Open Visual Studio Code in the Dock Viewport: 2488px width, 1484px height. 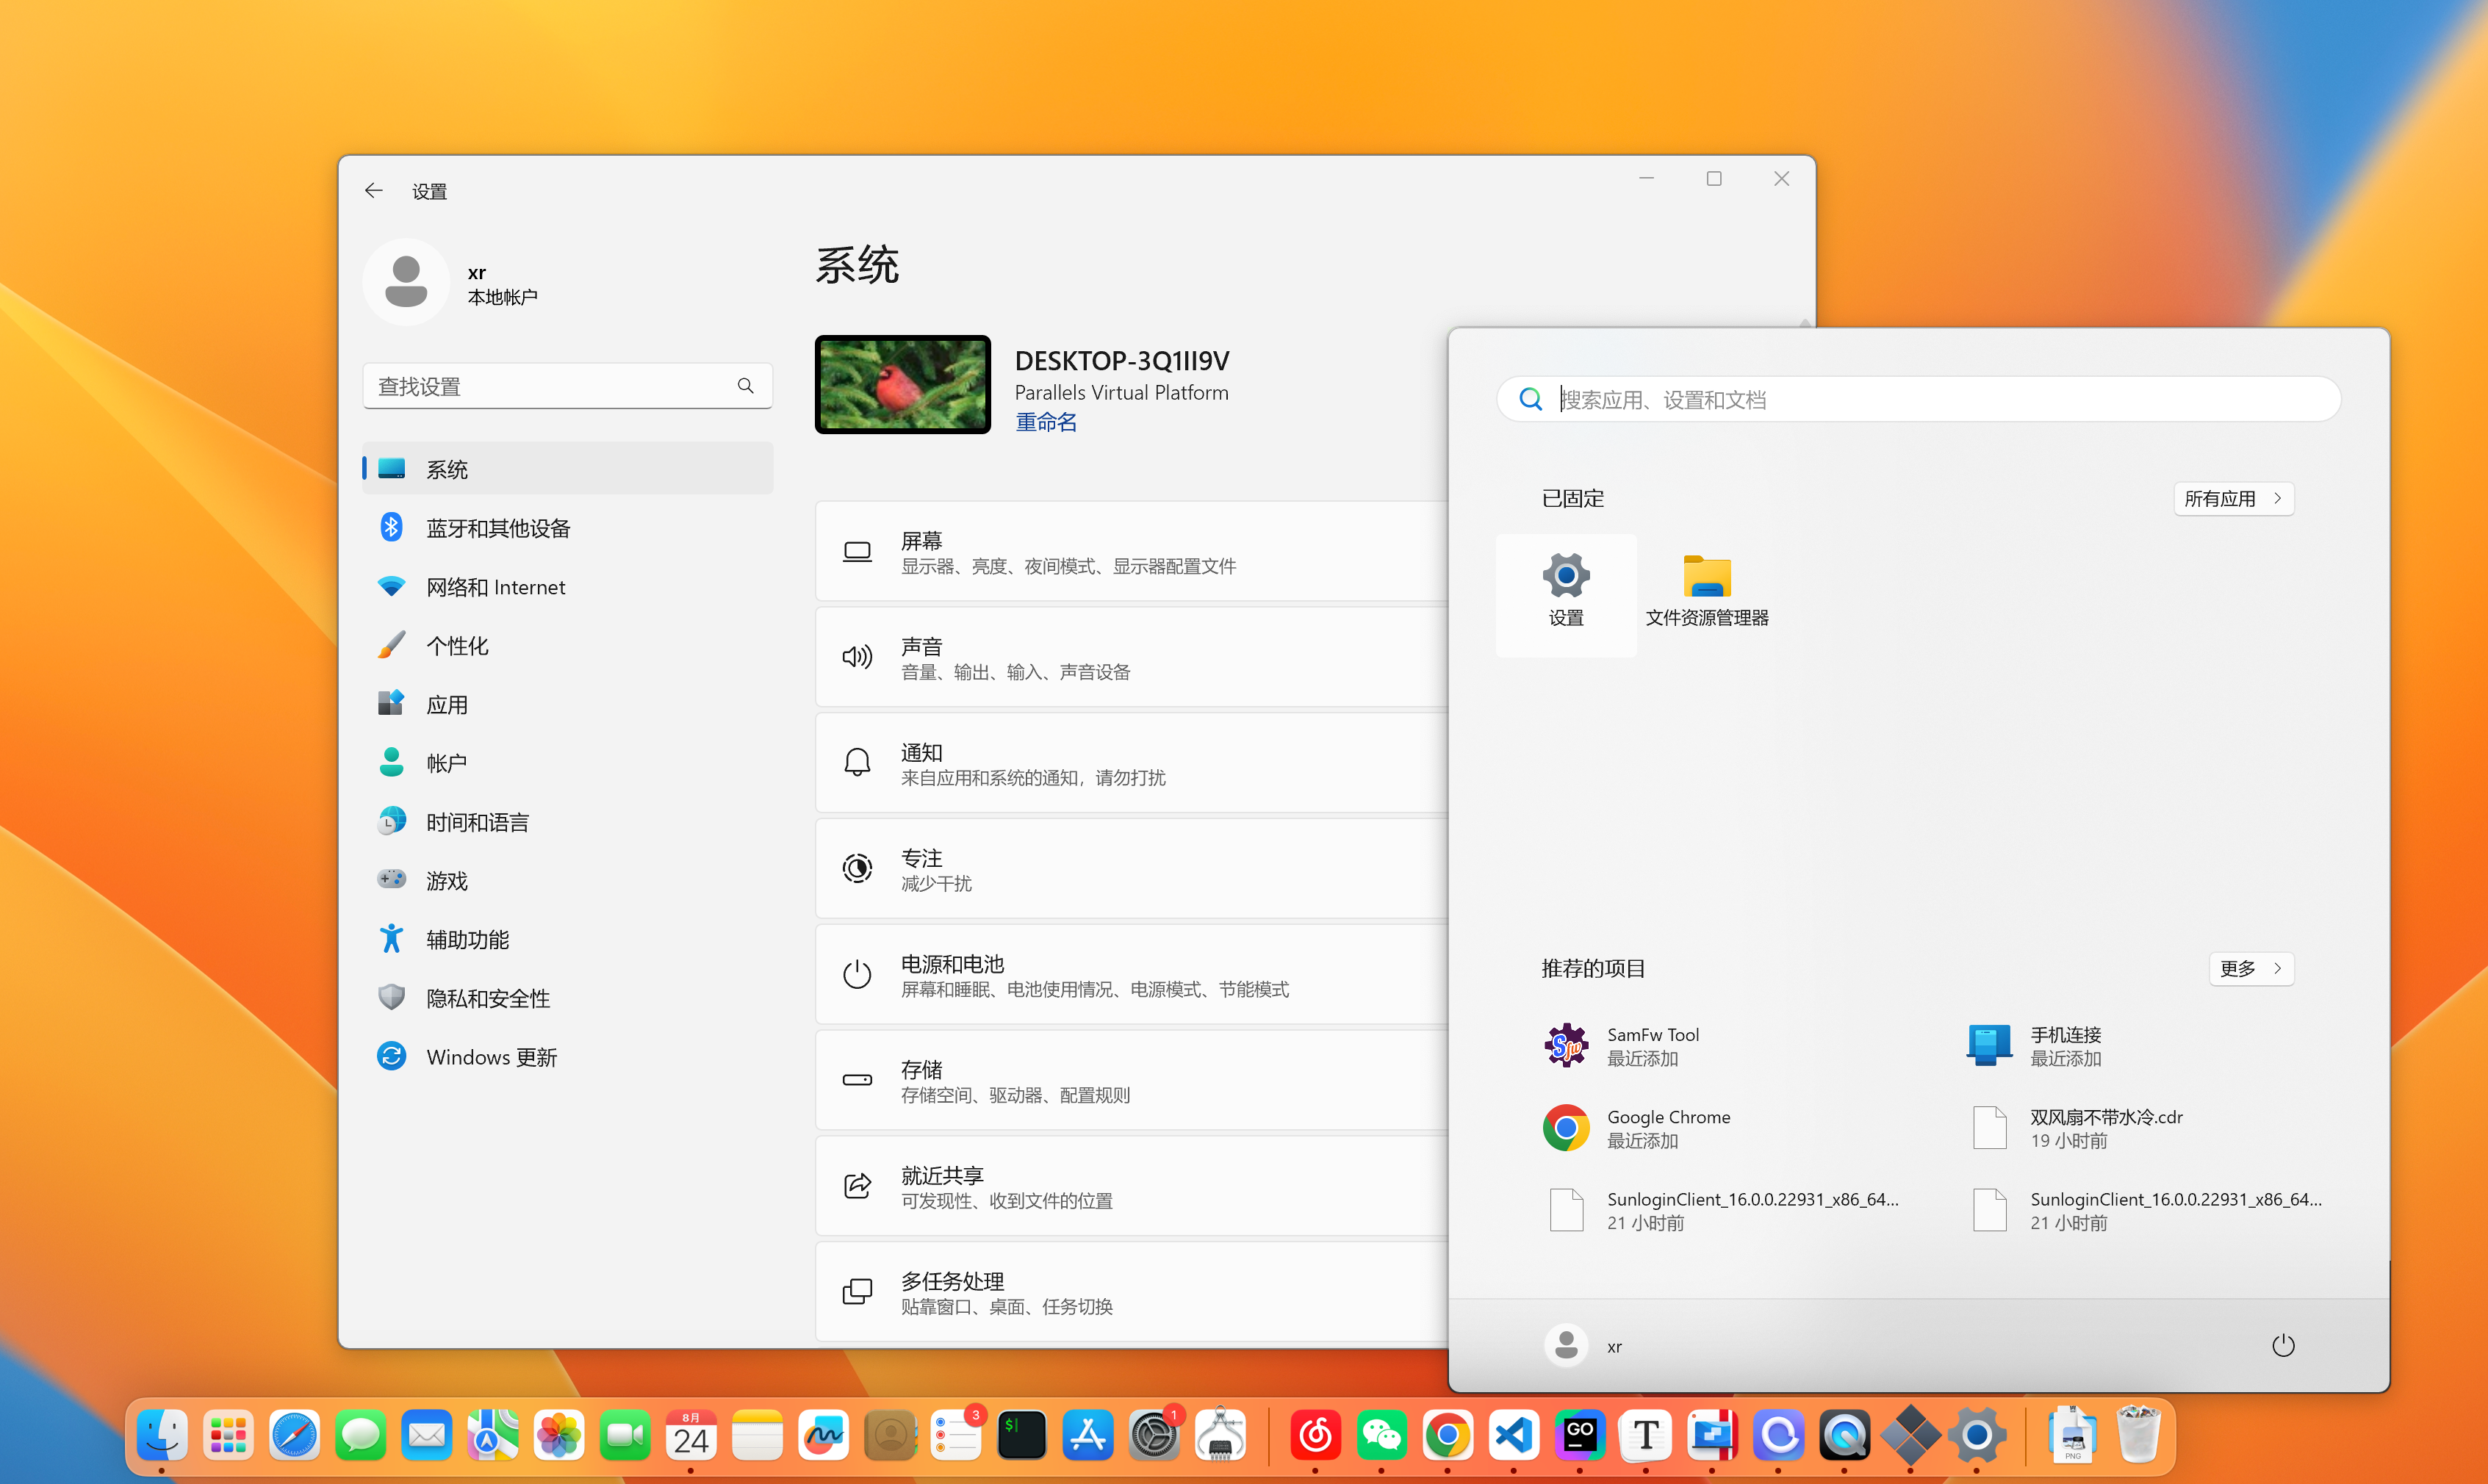(1513, 1436)
